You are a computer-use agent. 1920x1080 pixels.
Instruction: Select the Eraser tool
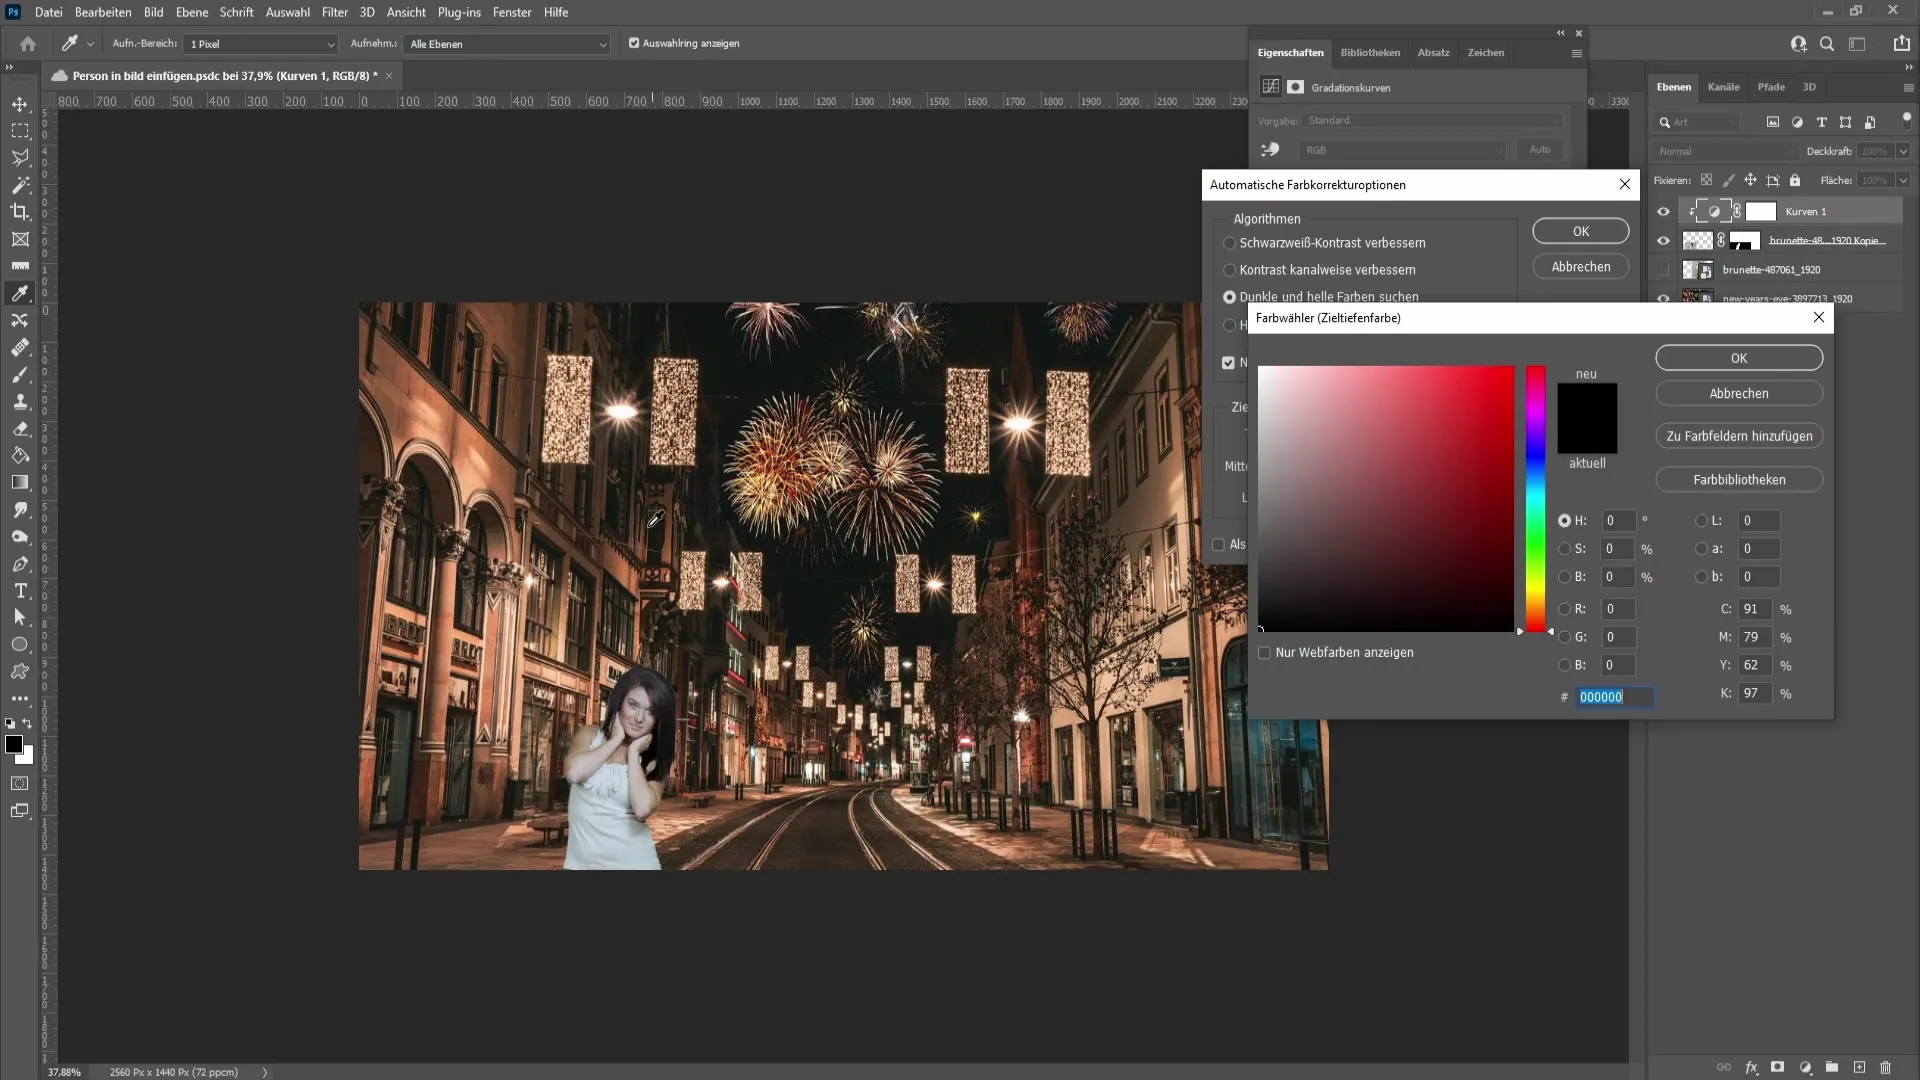click(x=20, y=428)
